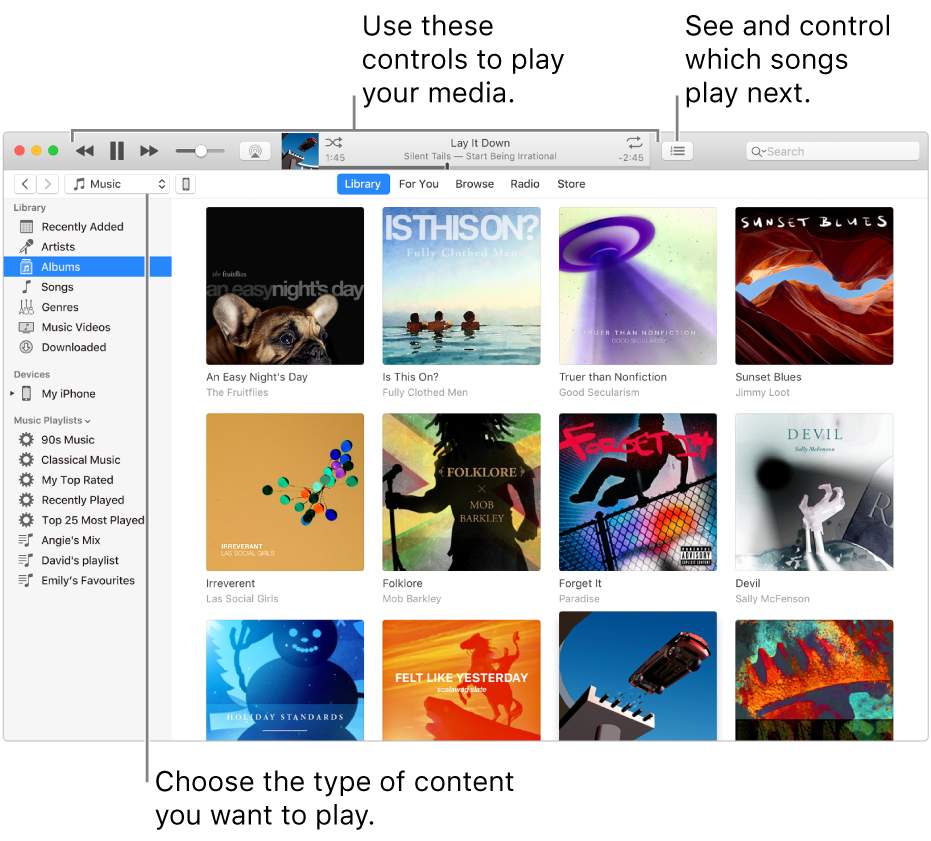Open the Devil album cover
Screen dimensions: 931x841
[814, 492]
